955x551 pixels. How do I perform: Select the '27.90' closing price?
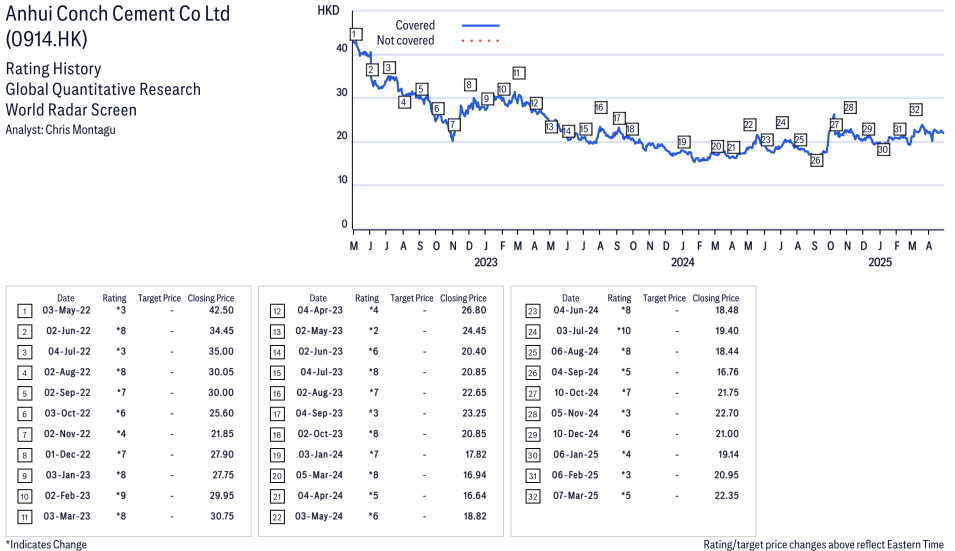click(x=222, y=454)
